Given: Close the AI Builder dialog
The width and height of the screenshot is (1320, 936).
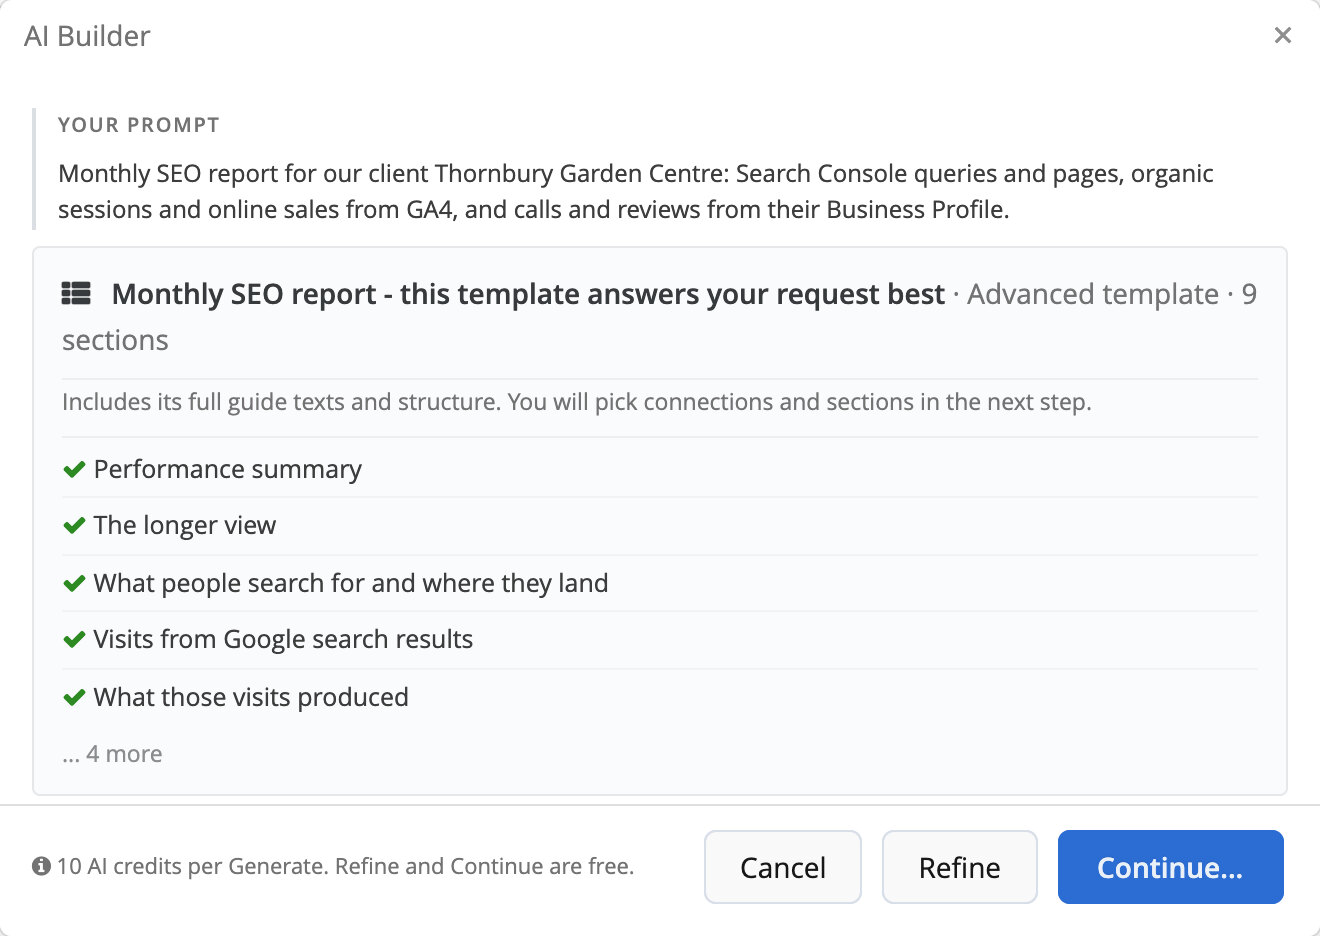Looking at the screenshot, I should click(x=1283, y=36).
